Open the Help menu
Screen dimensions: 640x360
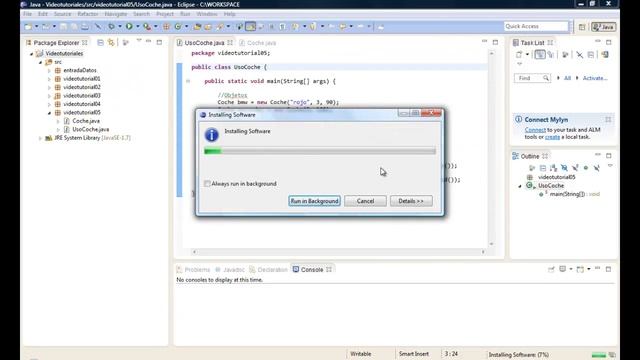[229, 14]
